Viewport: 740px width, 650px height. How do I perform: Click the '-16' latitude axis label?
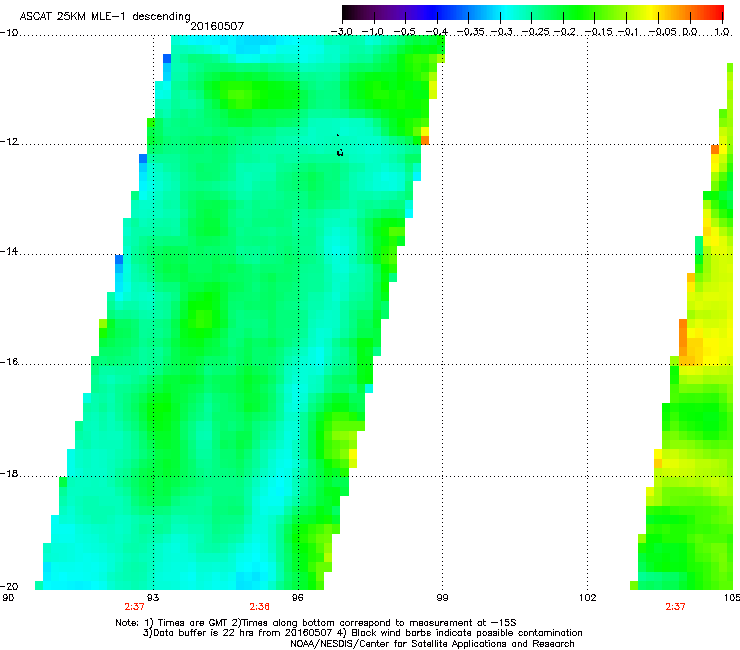coord(9,362)
